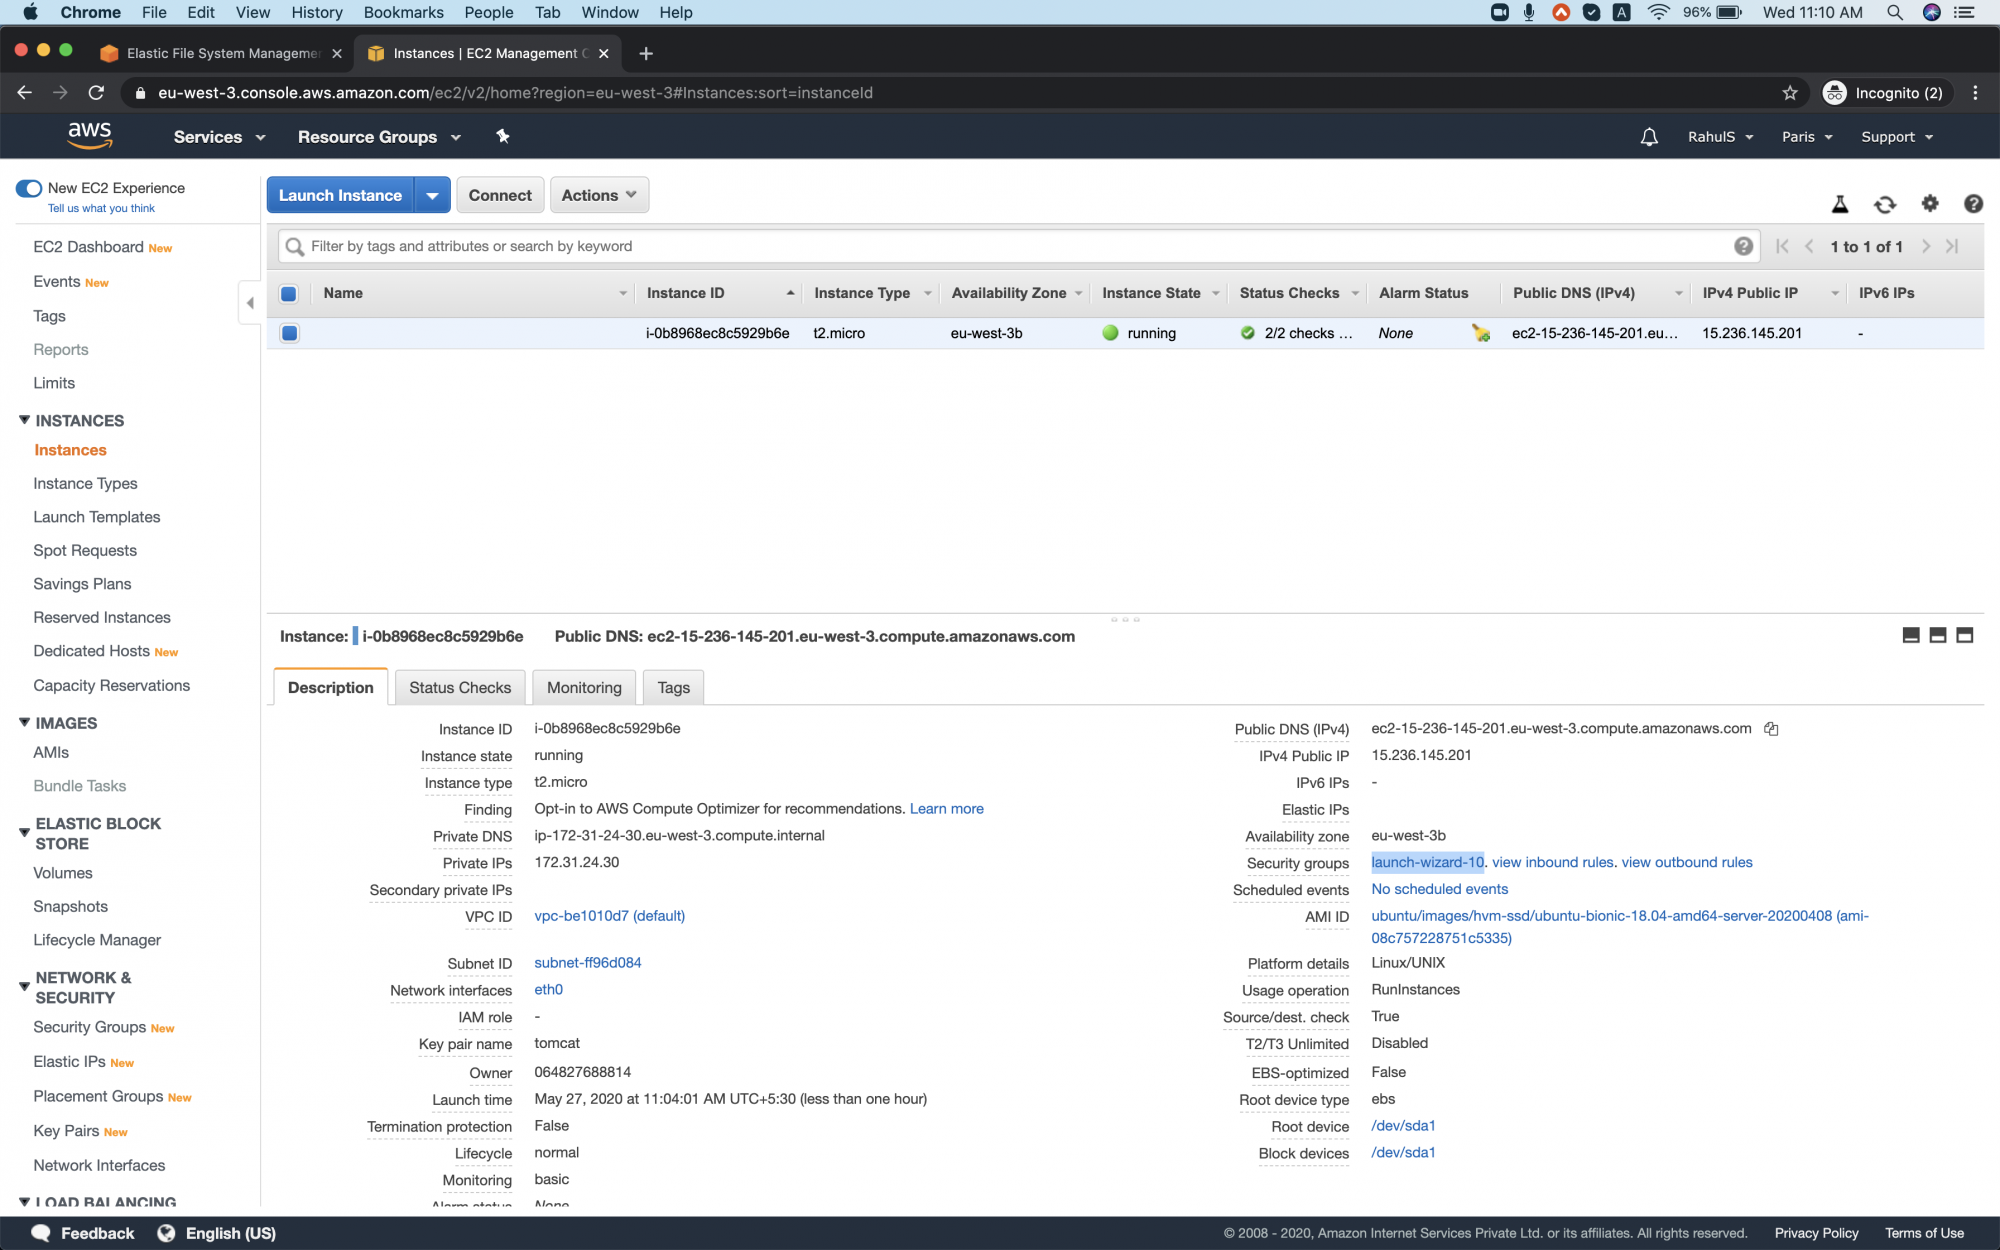Open the launch-wizard-10 security group link
The height and width of the screenshot is (1250, 2000).
(x=1427, y=862)
